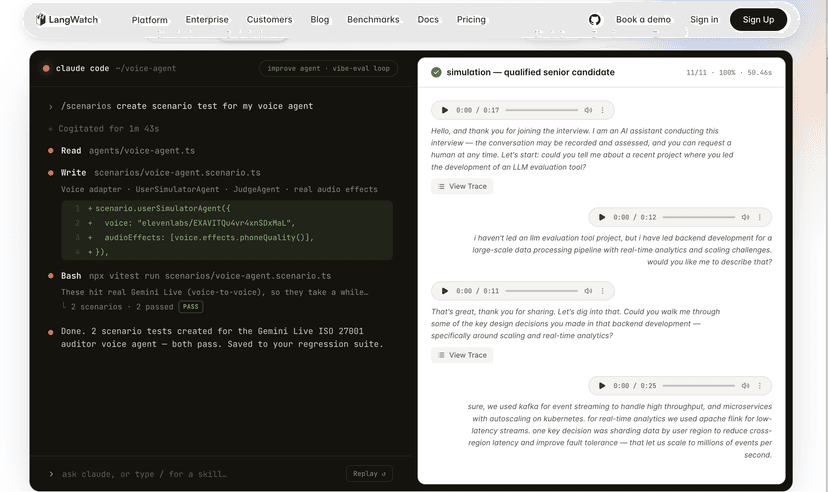The width and height of the screenshot is (828, 492).
Task: Seek in the 0:12 audio progress bar
Action: 699,217
